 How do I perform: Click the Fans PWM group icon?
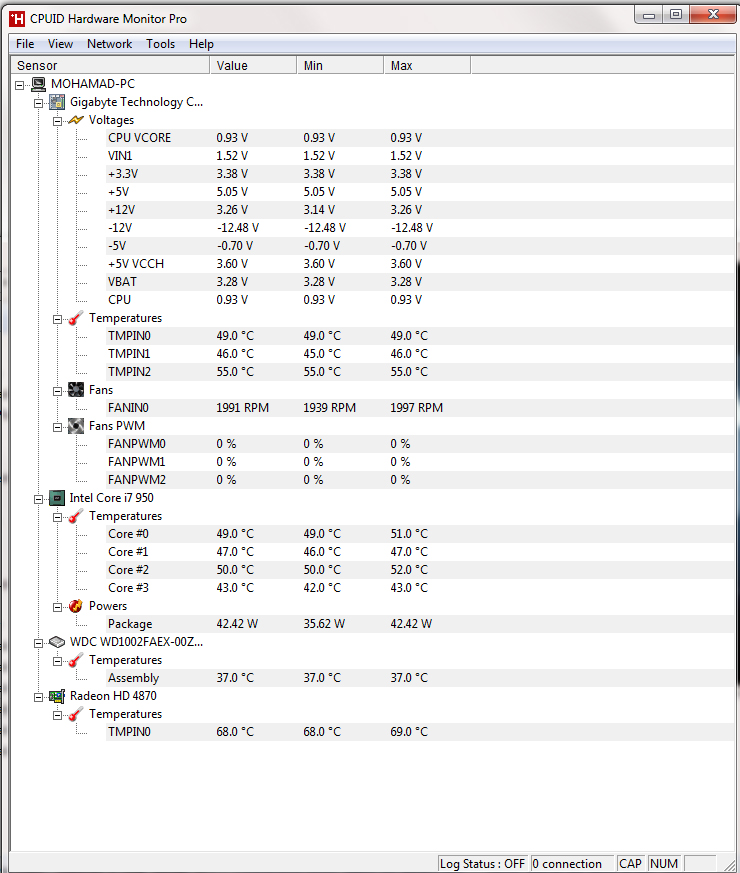76,426
